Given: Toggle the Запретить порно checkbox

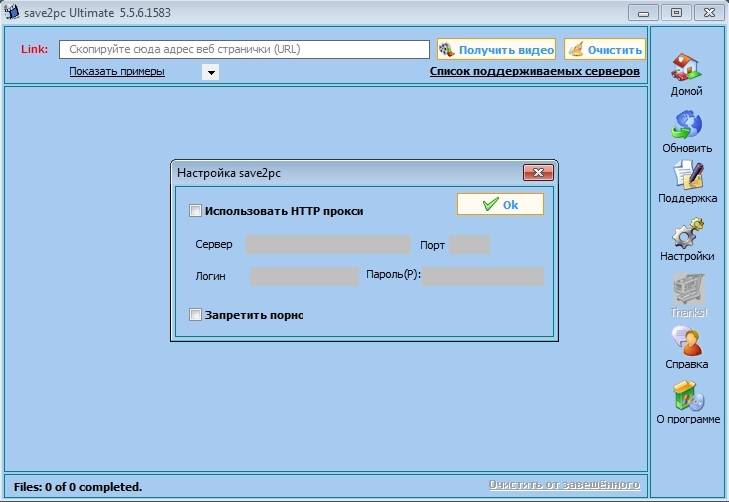Looking at the screenshot, I should tap(195, 315).
